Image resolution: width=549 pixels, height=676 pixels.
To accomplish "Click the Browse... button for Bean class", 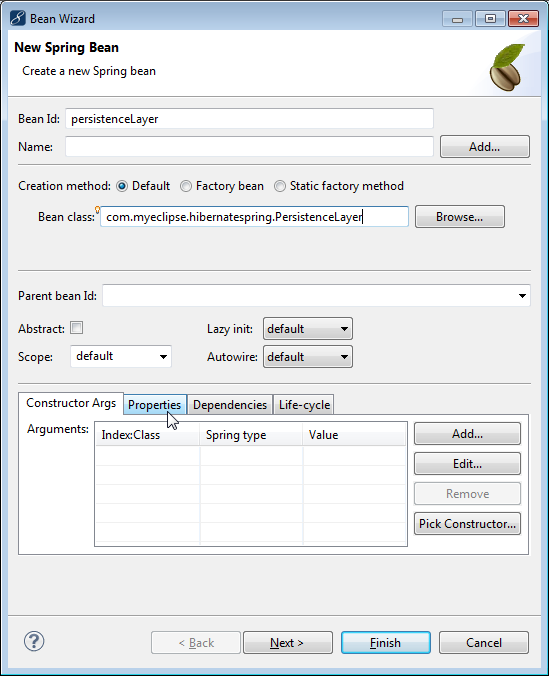I will click(x=459, y=217).
